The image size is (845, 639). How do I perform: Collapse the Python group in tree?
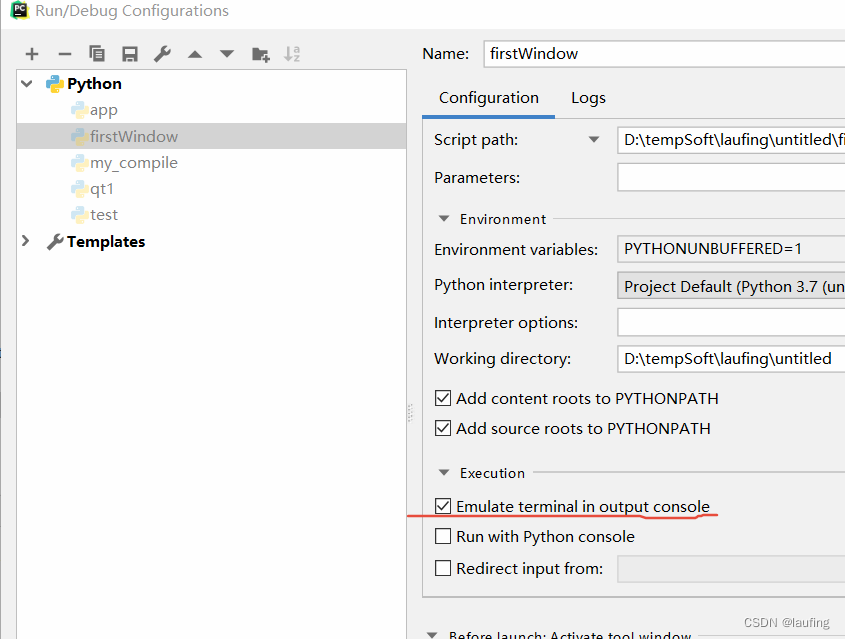[x=26, y=84]
